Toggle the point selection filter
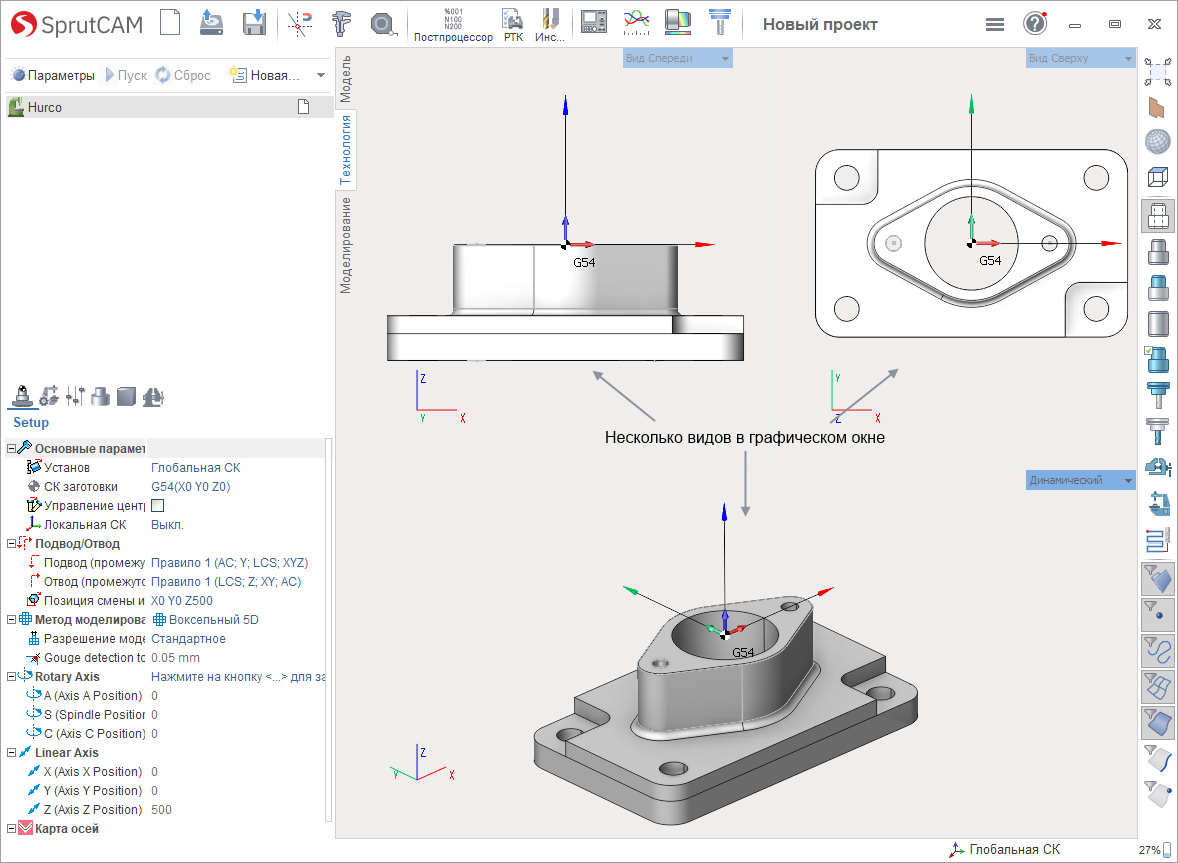 [x=1158, y=614]
